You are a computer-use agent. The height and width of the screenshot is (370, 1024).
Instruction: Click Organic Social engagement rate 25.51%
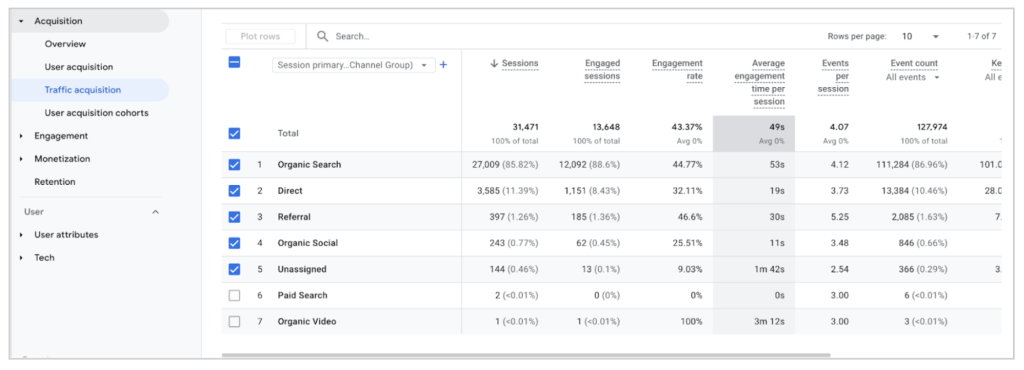coord(688,243)
